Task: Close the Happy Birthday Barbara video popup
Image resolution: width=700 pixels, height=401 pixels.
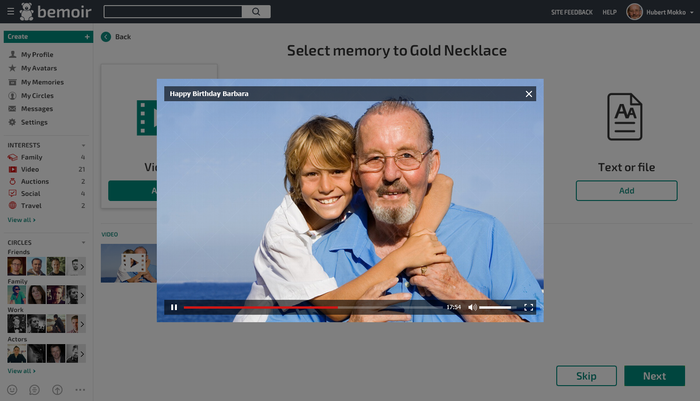Action: [529, 94]
